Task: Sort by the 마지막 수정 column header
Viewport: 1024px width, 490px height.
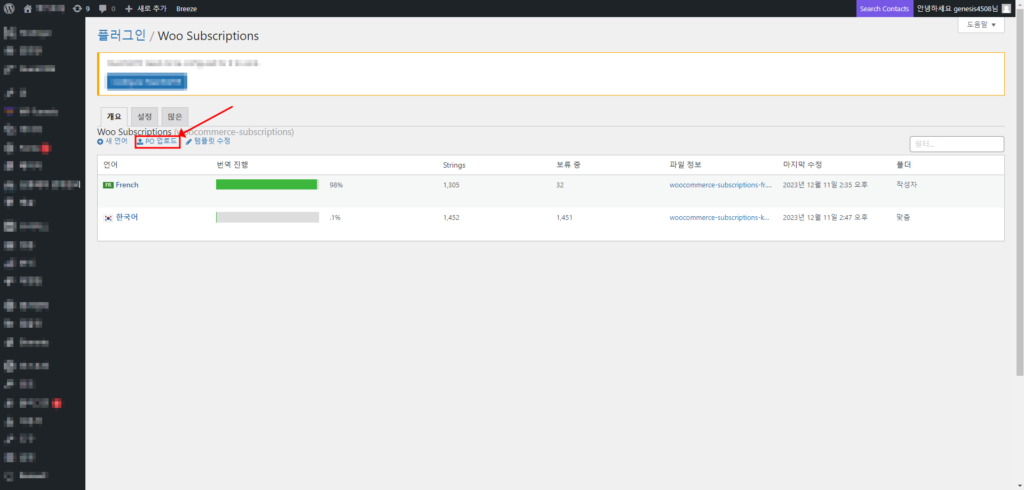Action: [x=802, y=165]
